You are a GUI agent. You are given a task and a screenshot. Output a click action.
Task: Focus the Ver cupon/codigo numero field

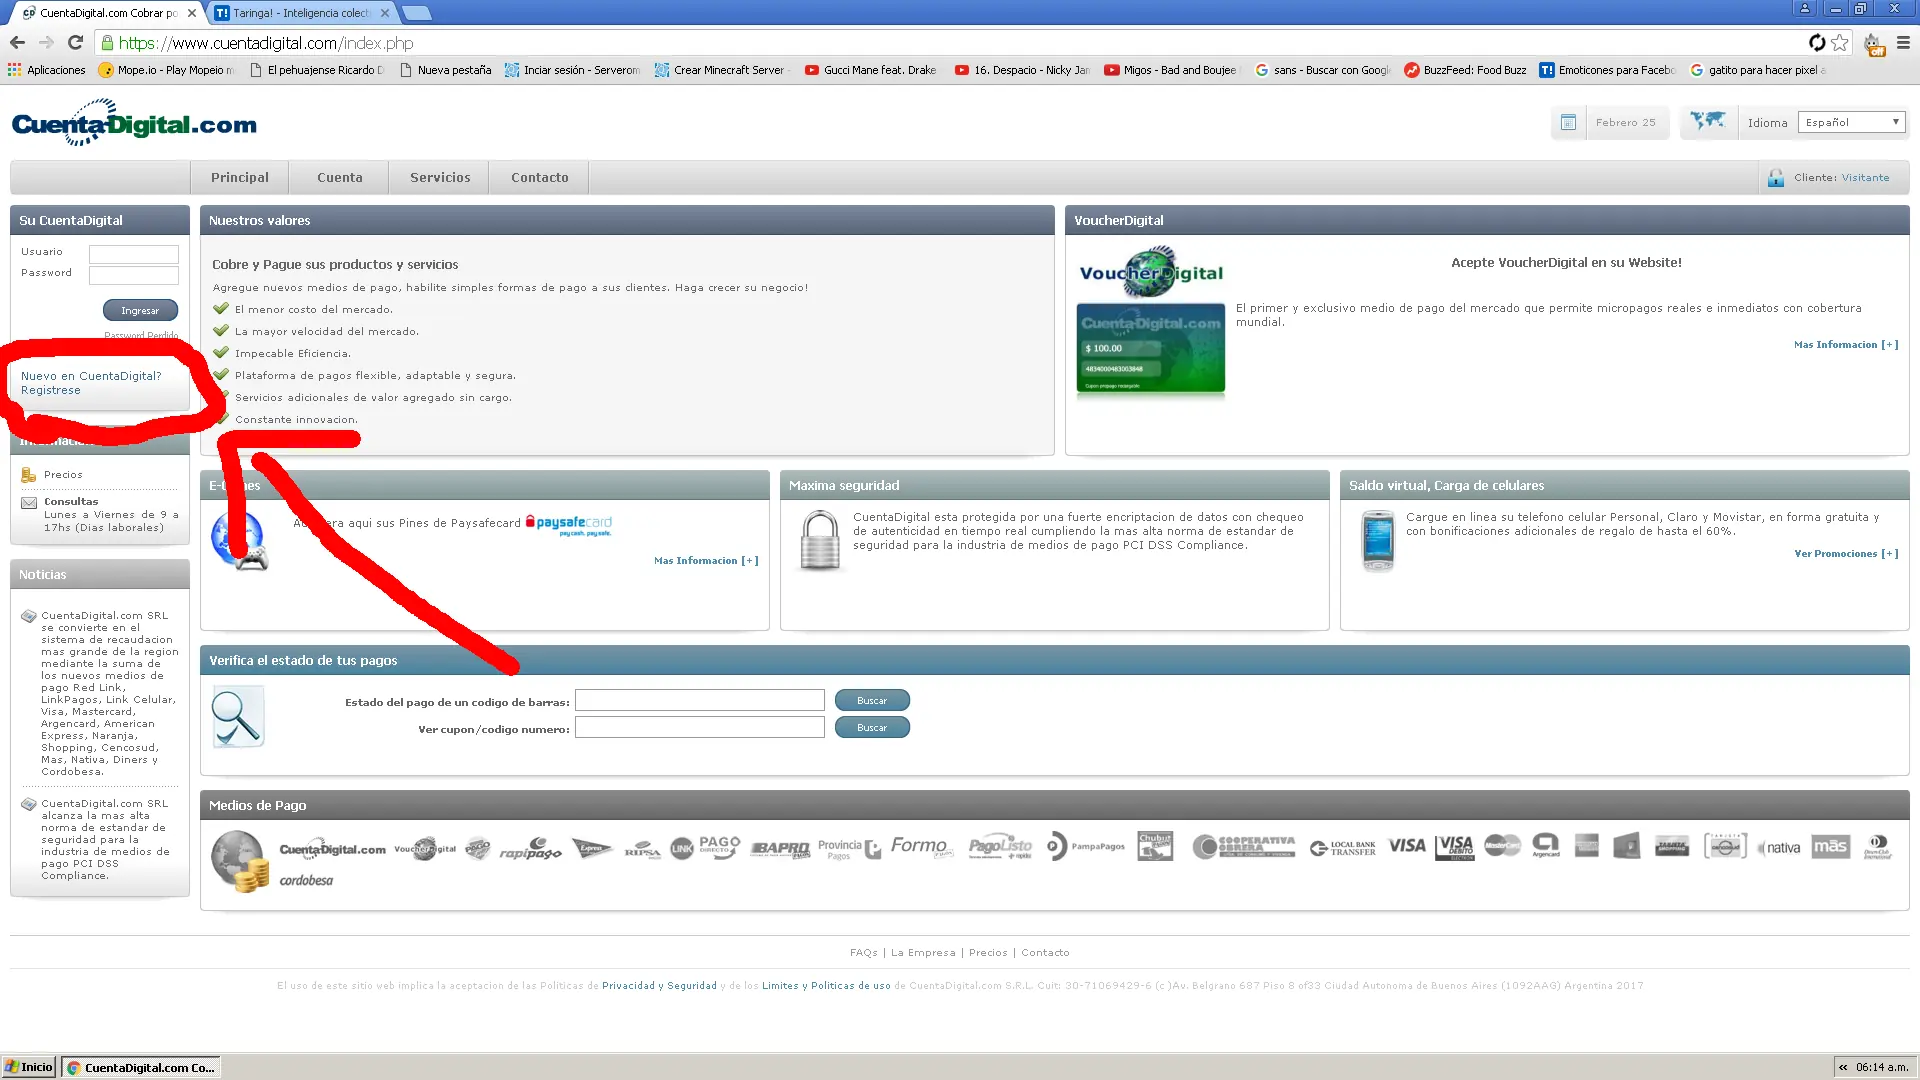pos(700,728)
